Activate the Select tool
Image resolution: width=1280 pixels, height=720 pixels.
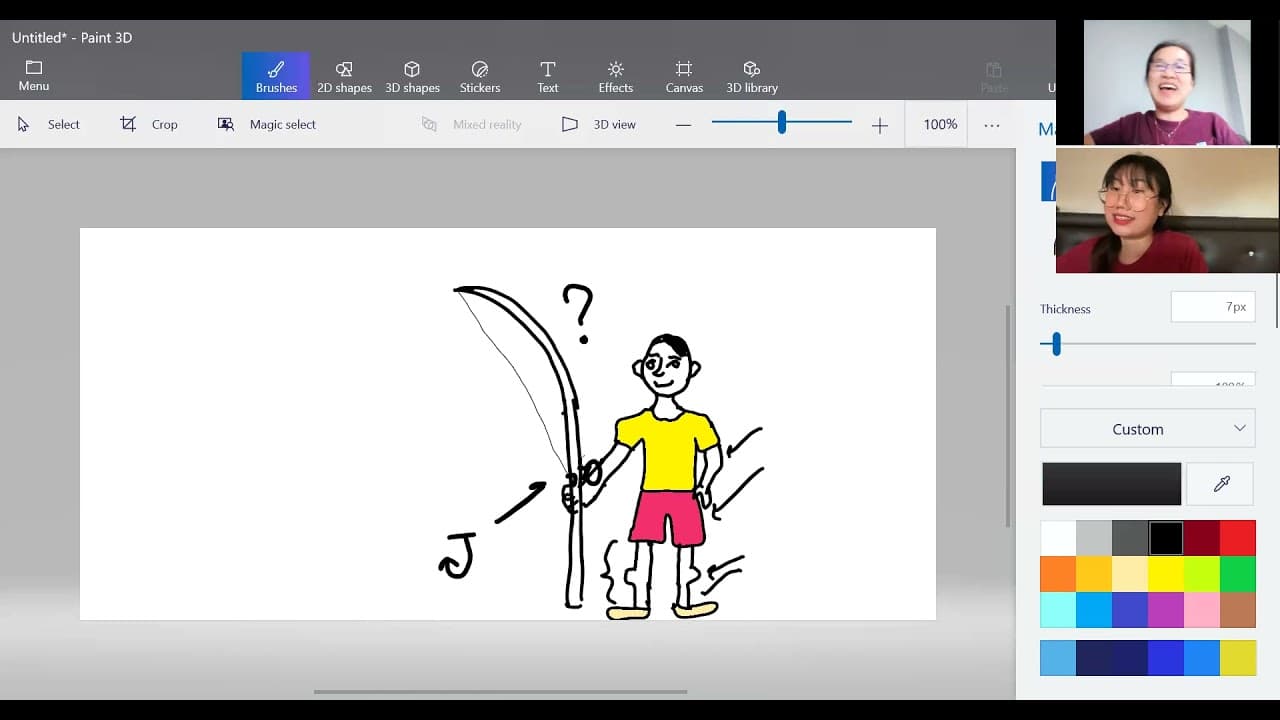pos(48,124)
